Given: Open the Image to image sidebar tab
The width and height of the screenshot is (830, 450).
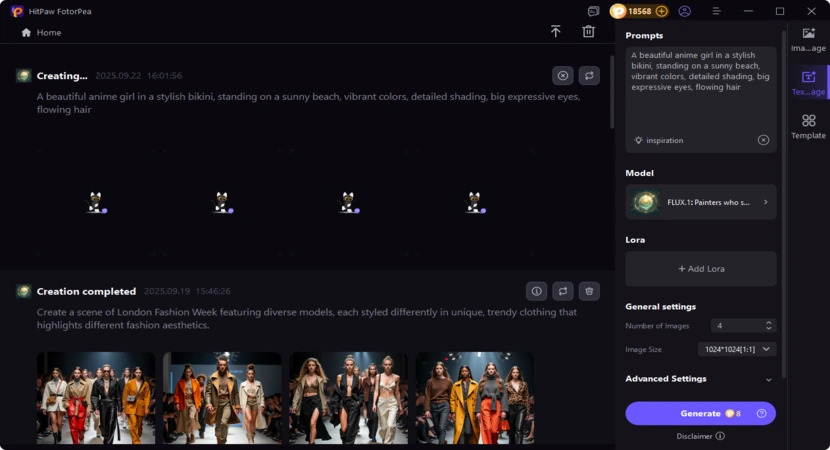Looking at the screenshot, I should tap(808, 40).
